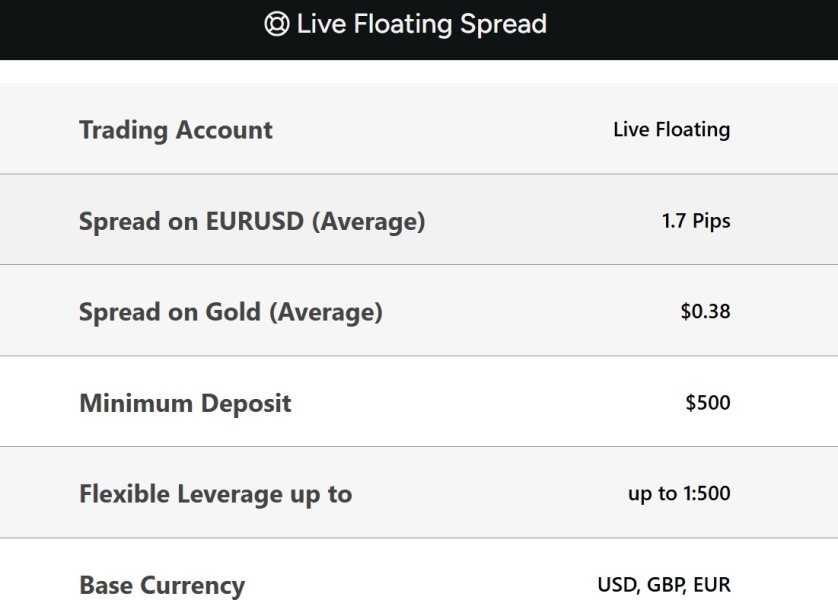The image size is (838, 600).
Task: Click the USD, GBP, EUR currency value
Action: (x=664, y=585)
